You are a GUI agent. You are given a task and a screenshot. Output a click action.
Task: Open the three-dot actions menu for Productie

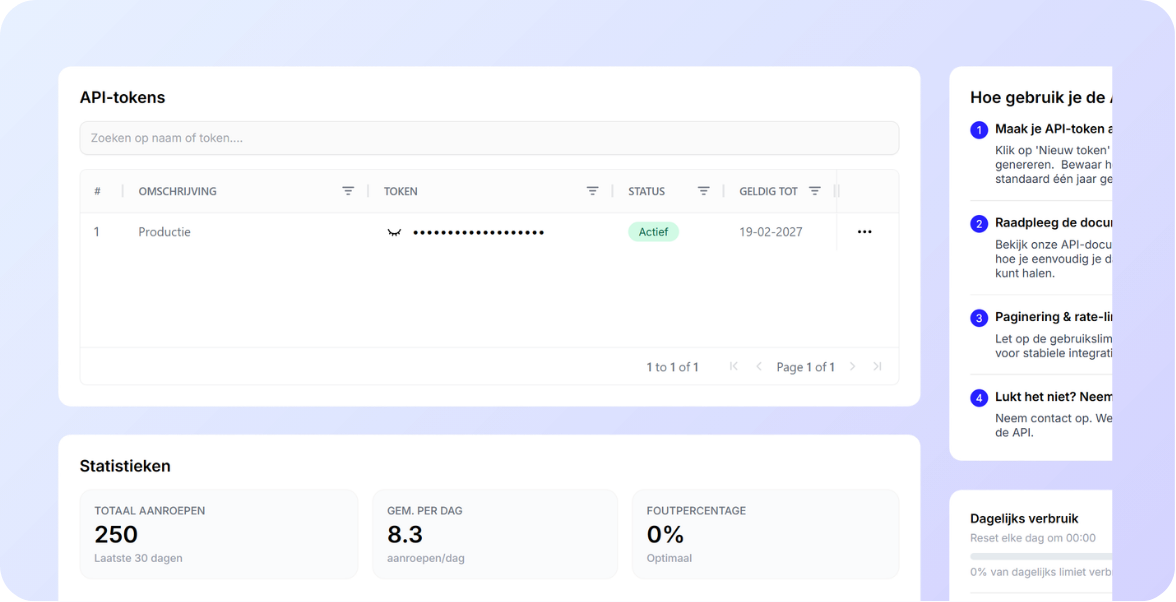click(865, 232)
